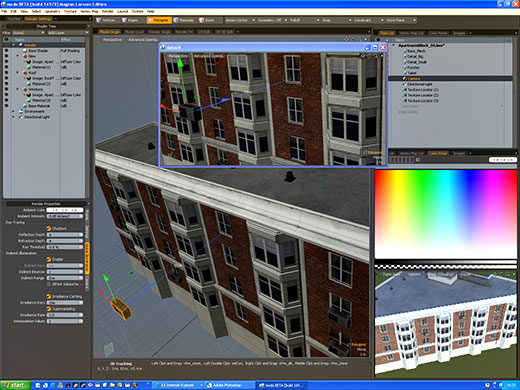Screen dimensions: 520x390
Task: Toggle the Supersampling checkbox
Action: (x=49, y=309)
